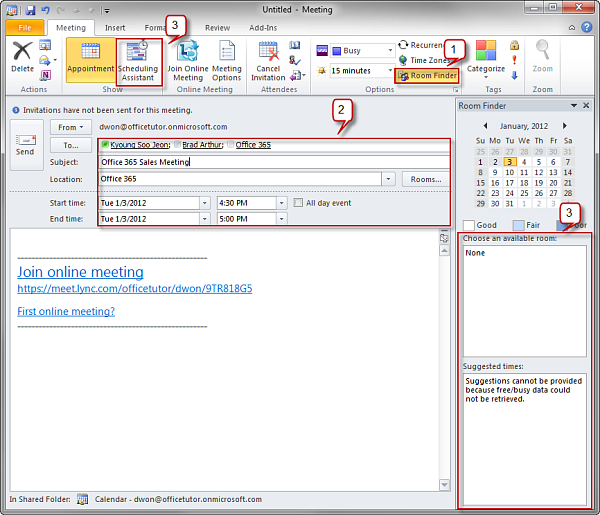
Task: Open Room Finder pane options arrow
Action: [574, 105]
